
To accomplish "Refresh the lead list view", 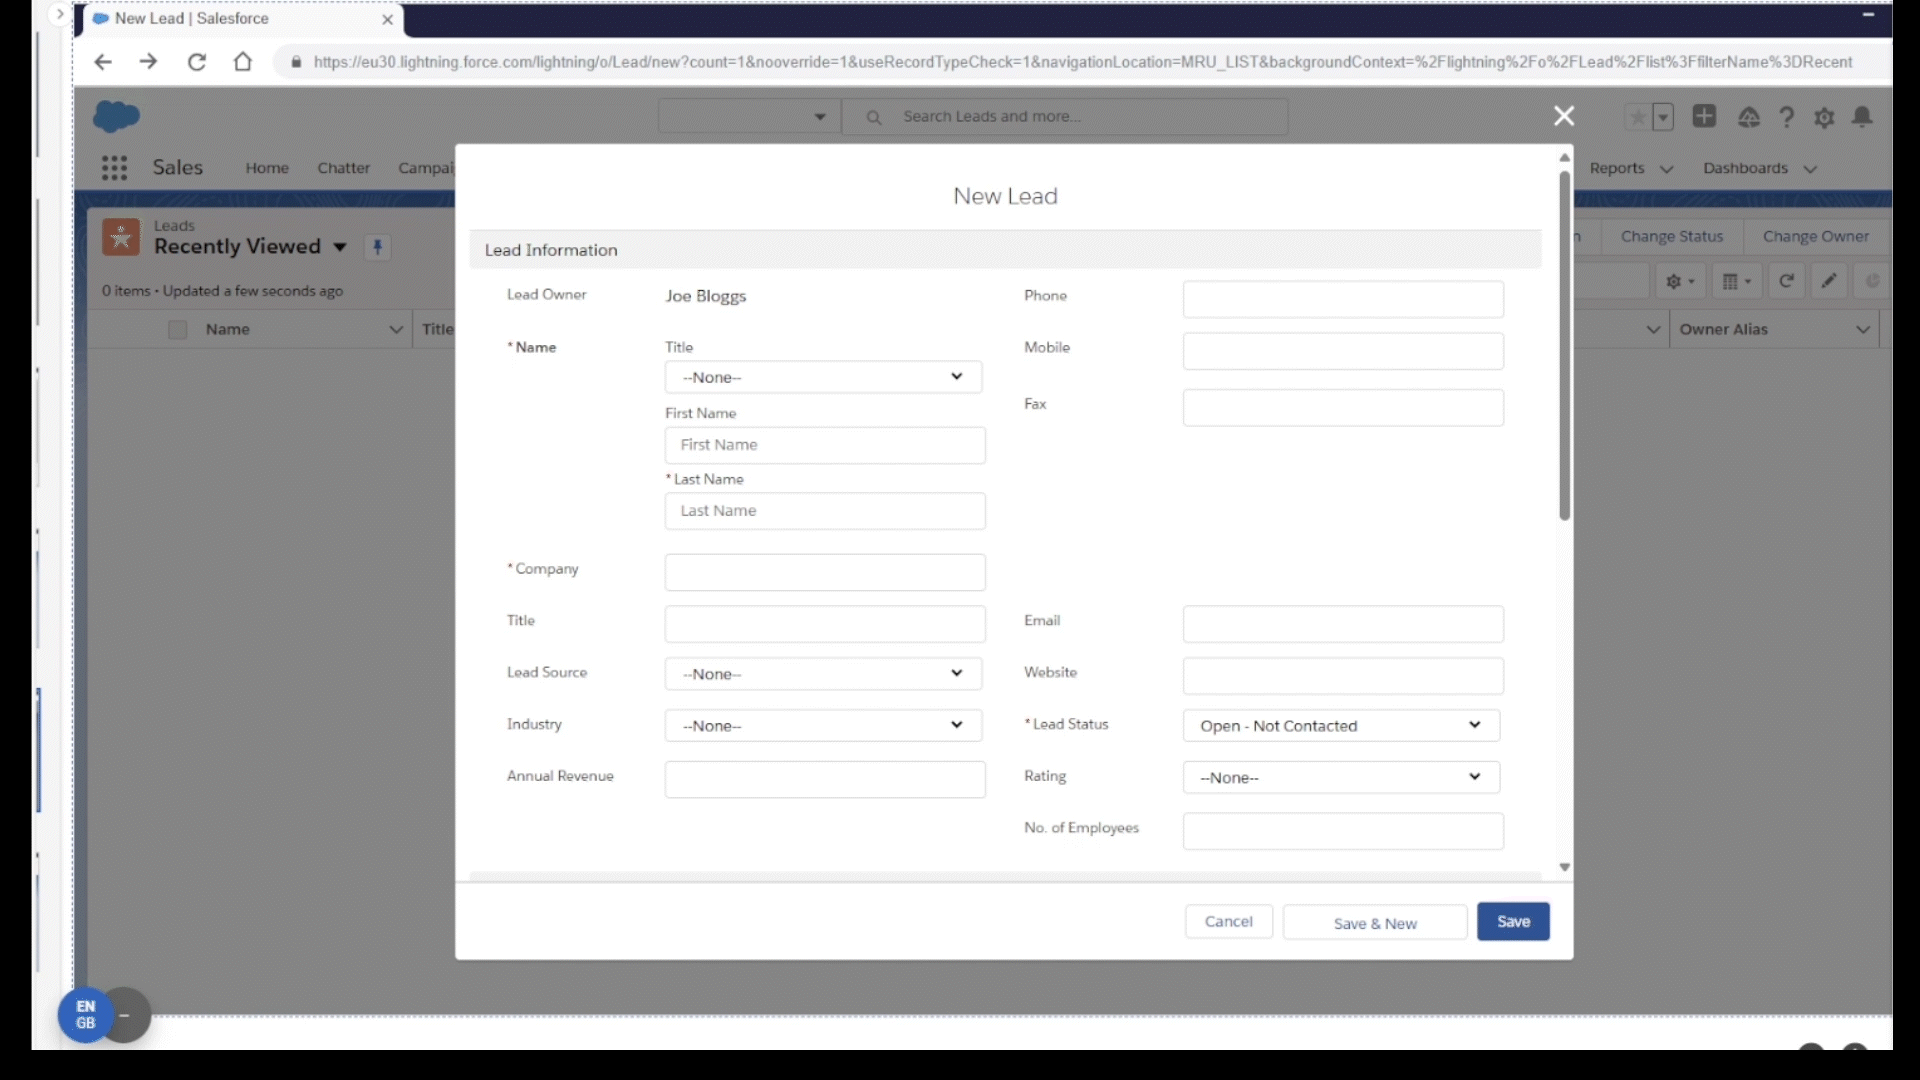I will tap(1786, 281).
